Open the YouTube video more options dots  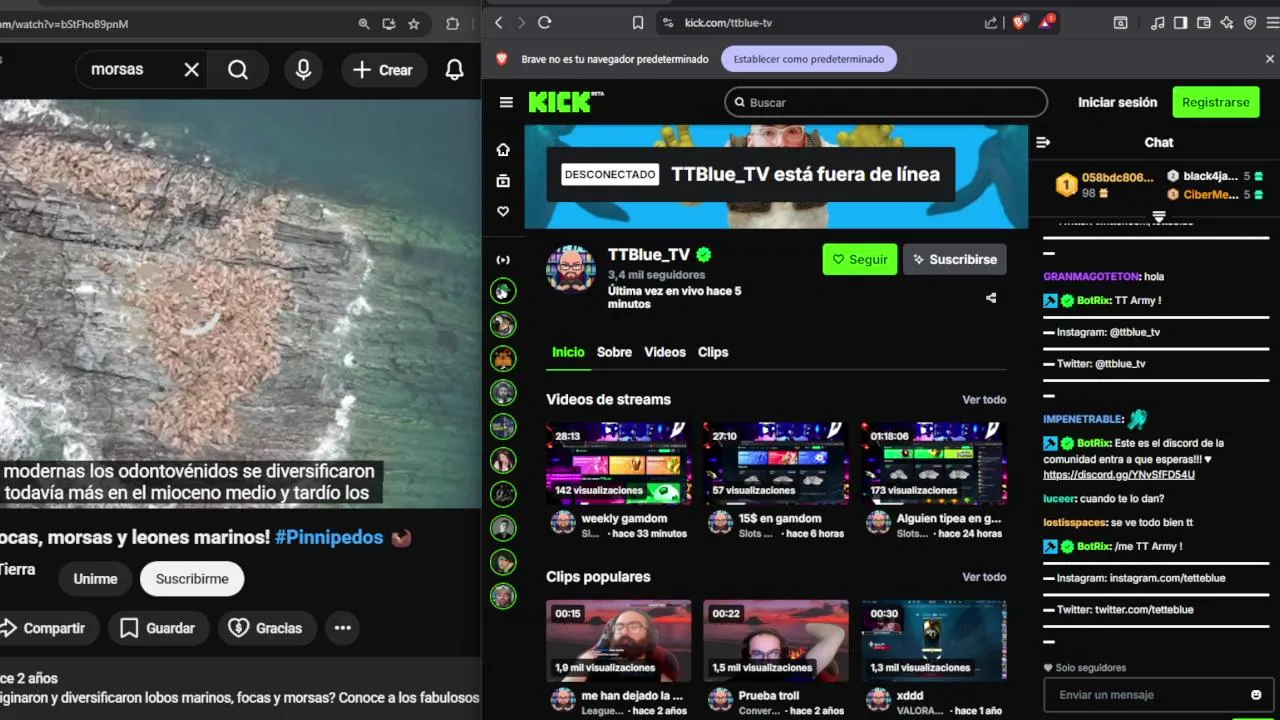[343, 628]
